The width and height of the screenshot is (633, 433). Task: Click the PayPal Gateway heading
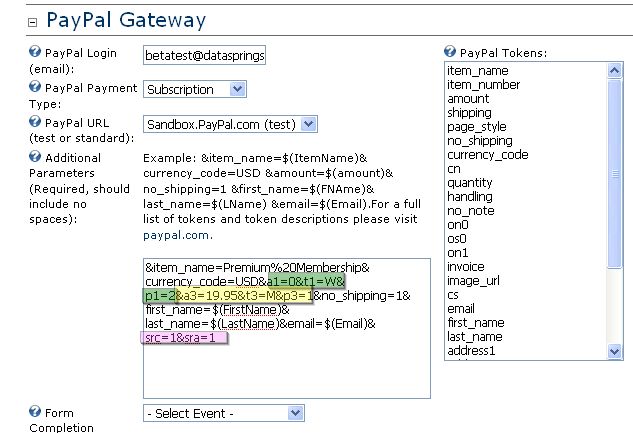click(x=126, y=20)
